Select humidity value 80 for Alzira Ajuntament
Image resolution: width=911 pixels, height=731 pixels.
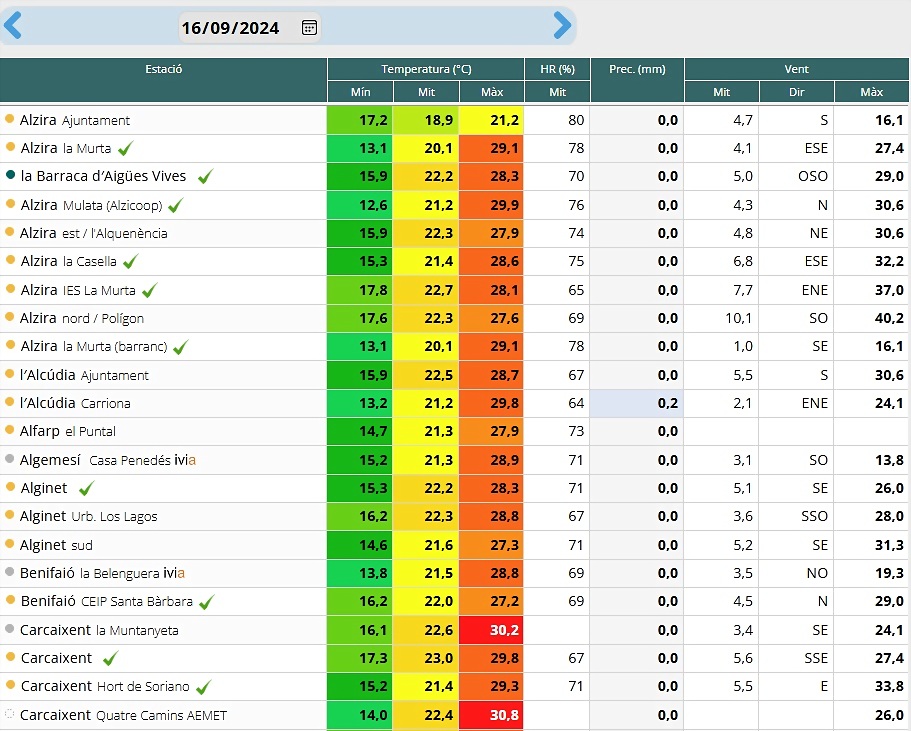click(x=557, y=120)
